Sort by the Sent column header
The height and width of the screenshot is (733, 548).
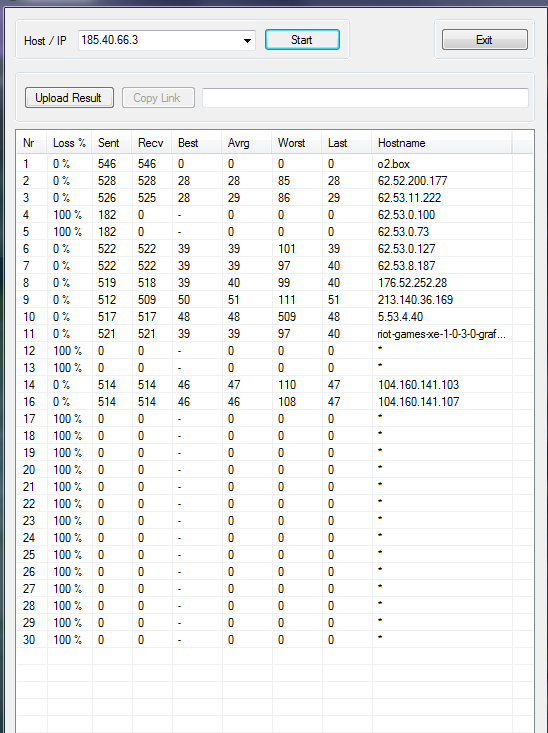pos(112,143)
